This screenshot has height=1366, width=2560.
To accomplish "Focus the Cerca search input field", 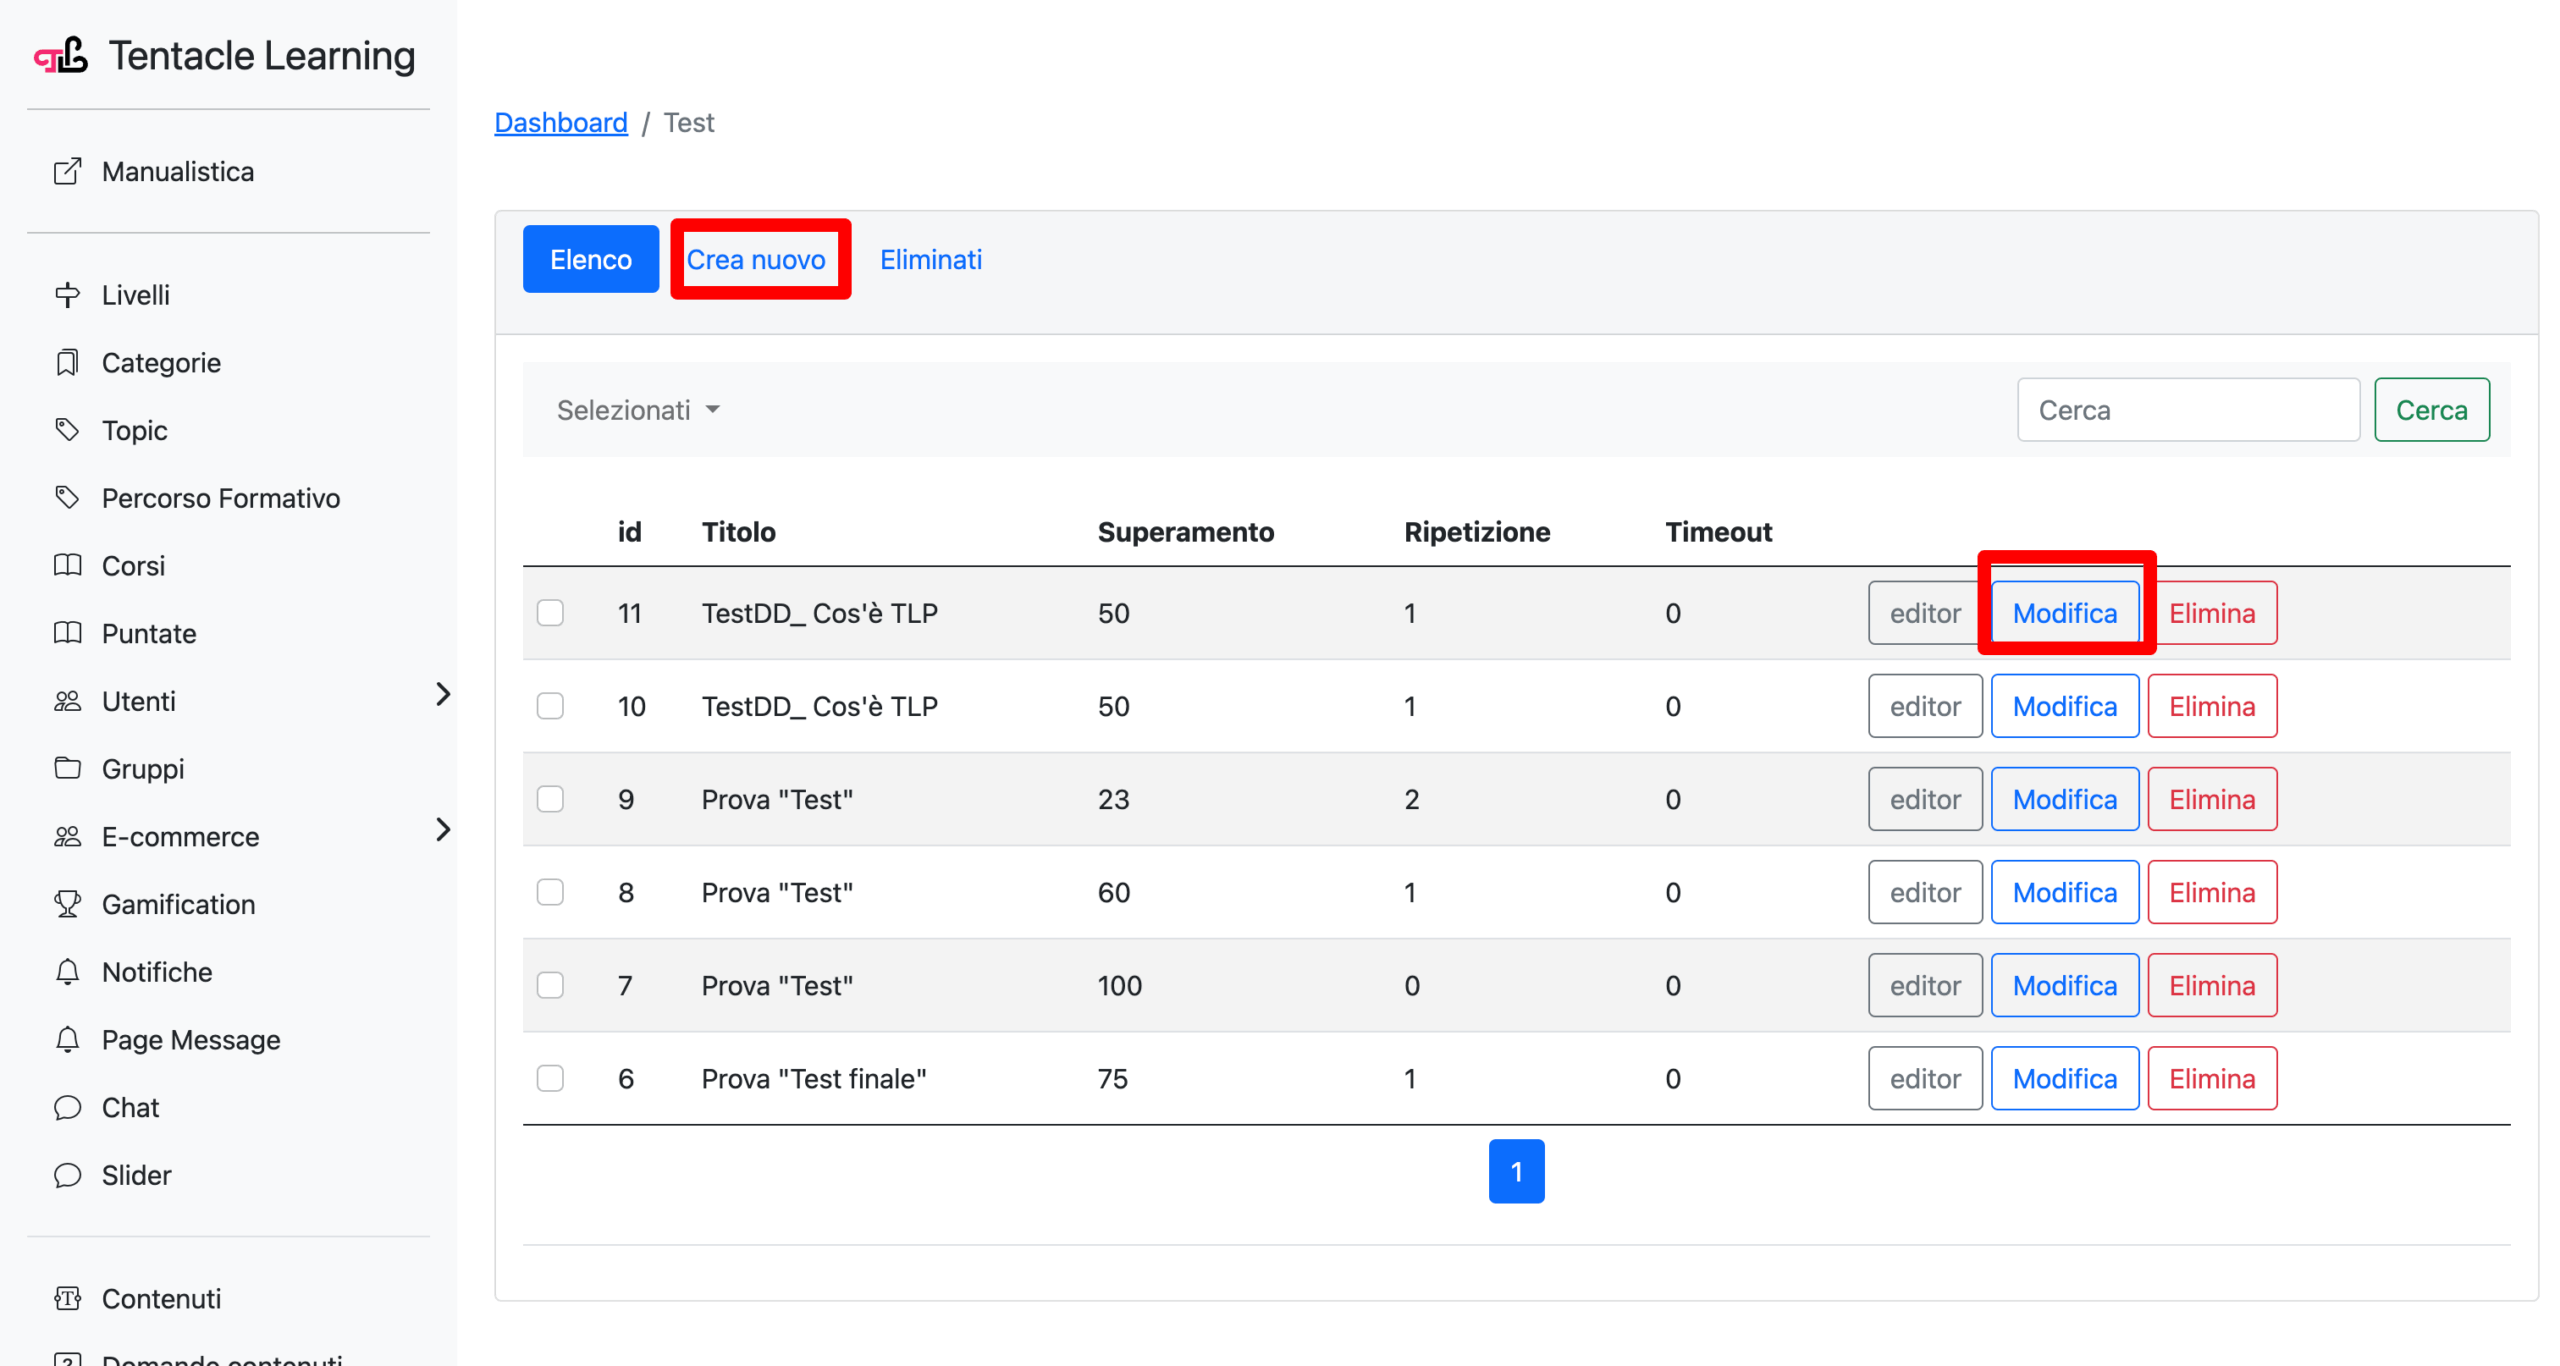I will point(2187,410).
